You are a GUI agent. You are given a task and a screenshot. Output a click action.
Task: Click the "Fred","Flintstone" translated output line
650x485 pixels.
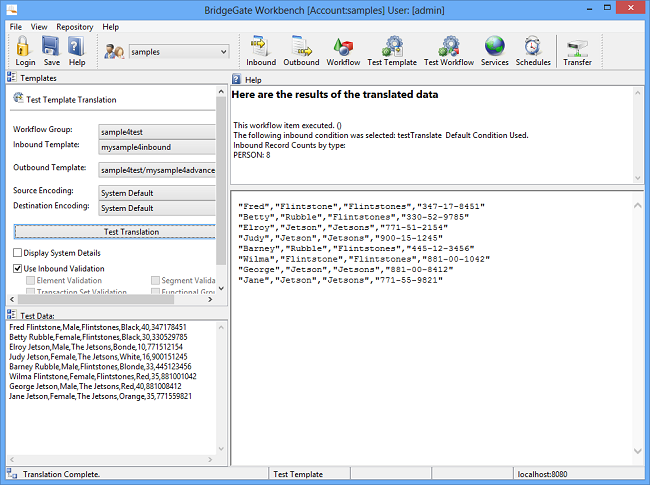pos(361,206)
